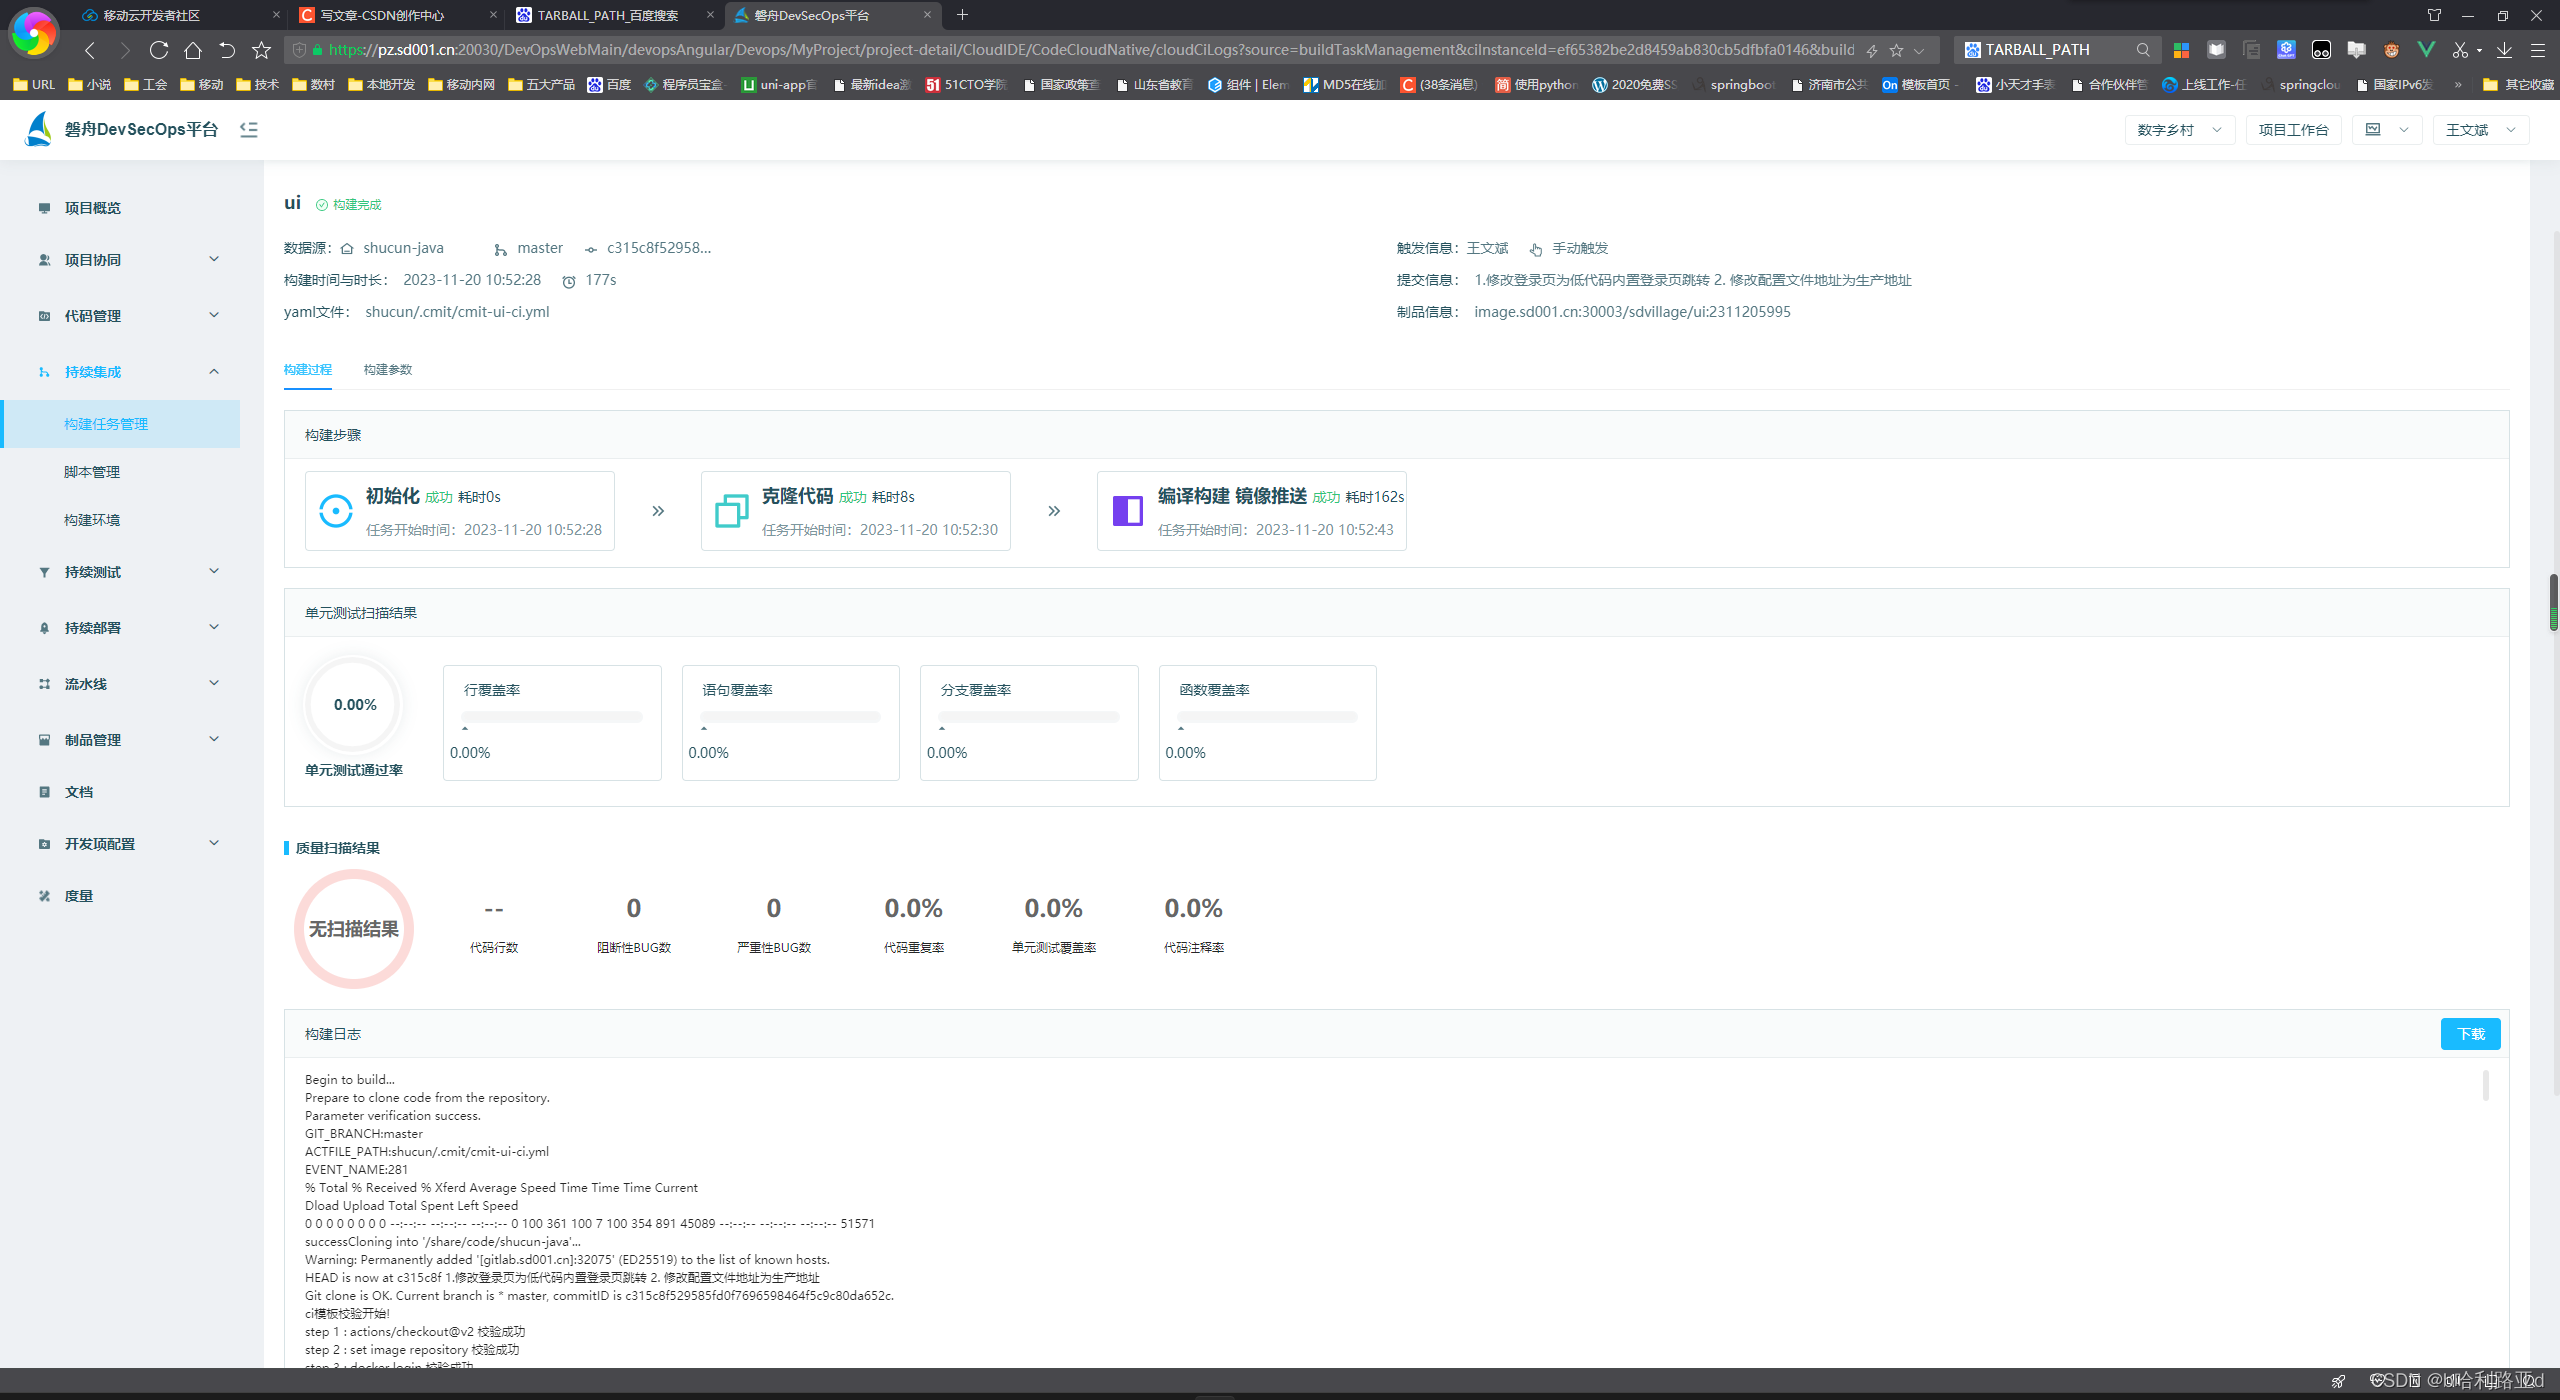The image size is (2560, 1400).
Task: Switch to the 构建参数 tab
Action: (388, 370)
